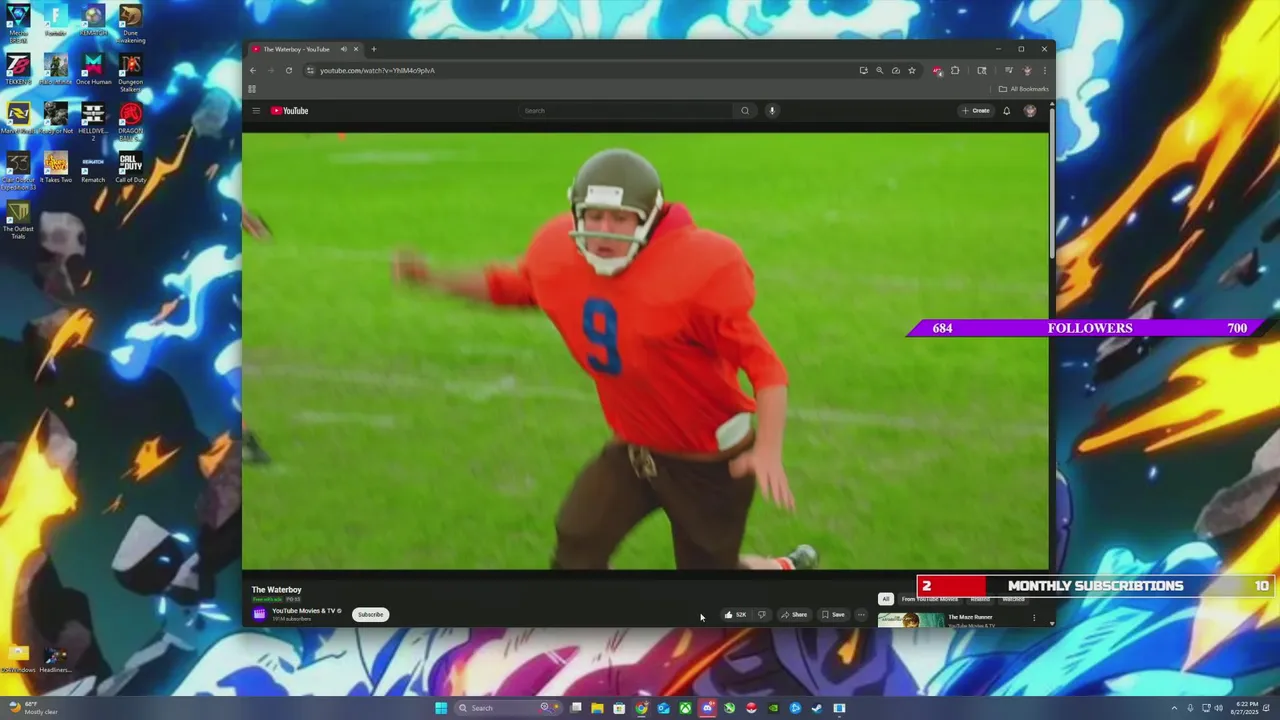Select the HELLDIVERS 2 desktop shortcut

pos(93,121)
